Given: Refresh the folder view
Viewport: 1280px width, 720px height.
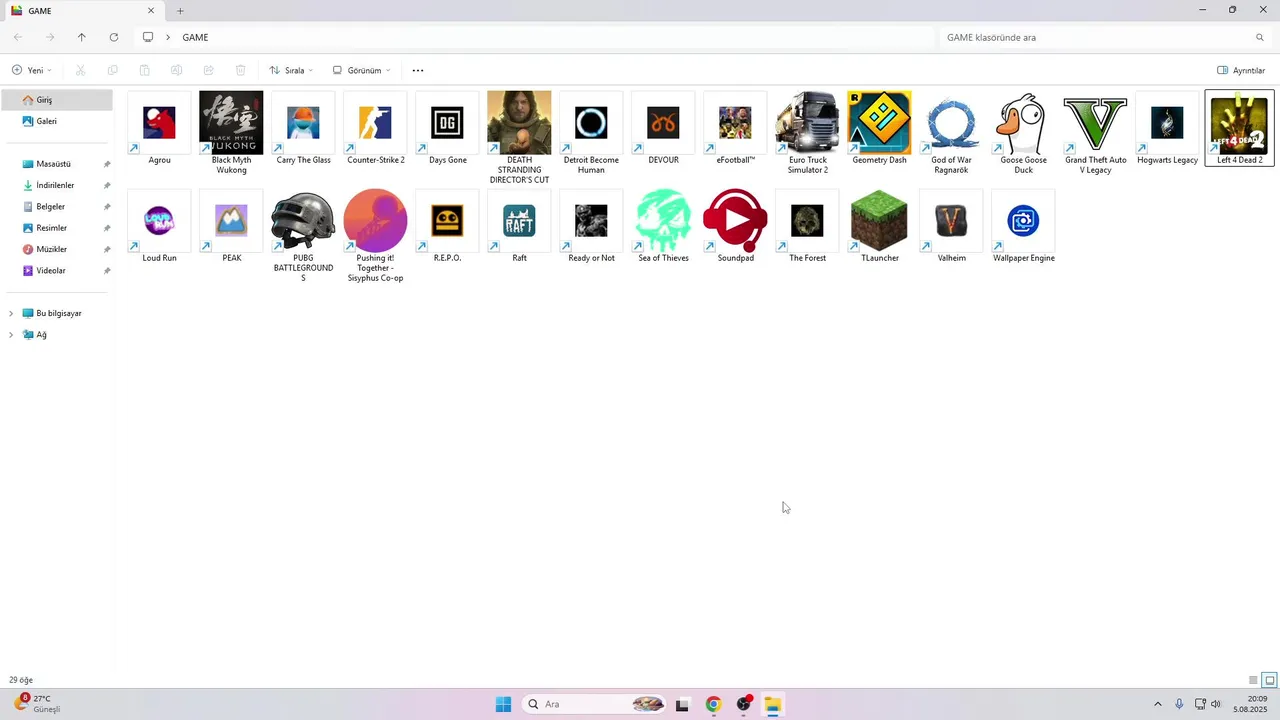Looking at the screenshot, I should click(114, 37).
